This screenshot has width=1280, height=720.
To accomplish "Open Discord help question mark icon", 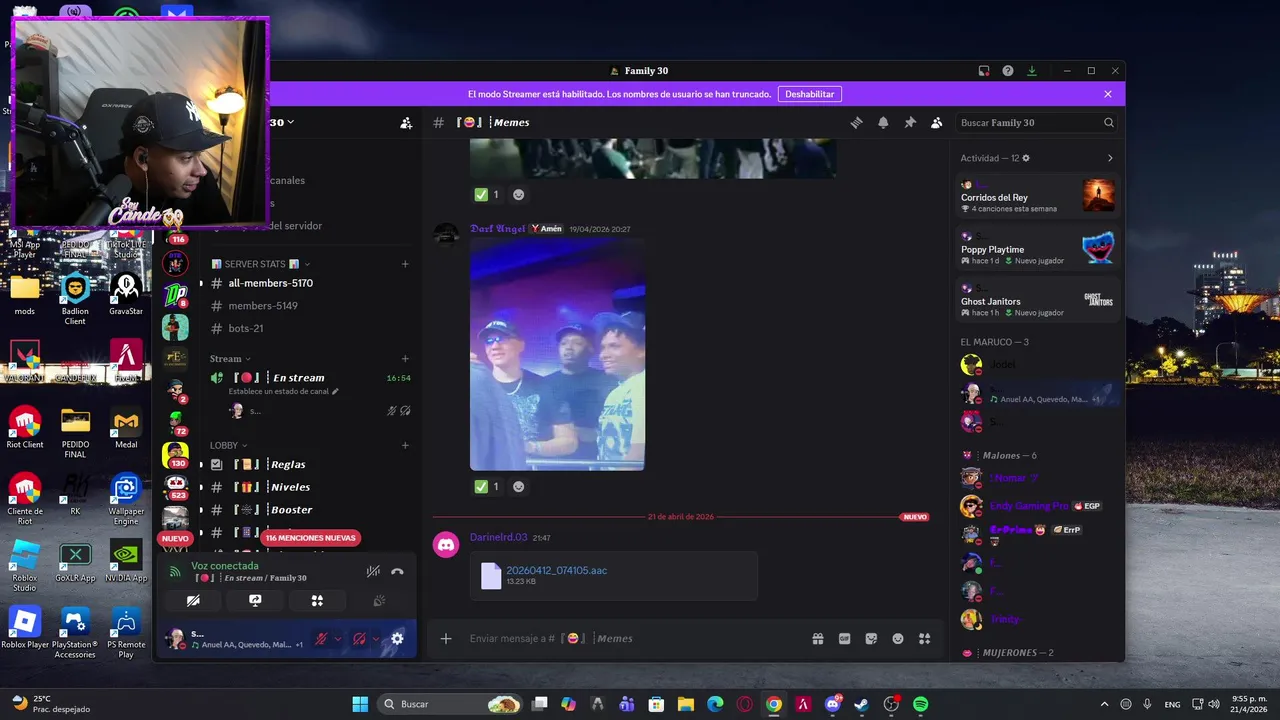I will (x=1008, y=71).
